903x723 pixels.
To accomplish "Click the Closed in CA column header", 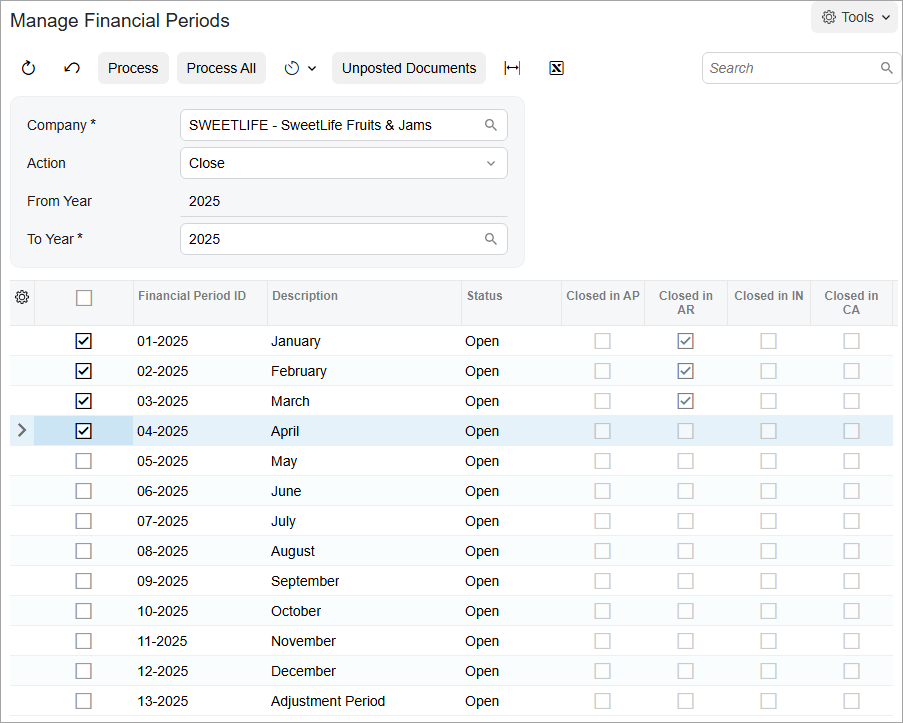I will click(851, 302).
